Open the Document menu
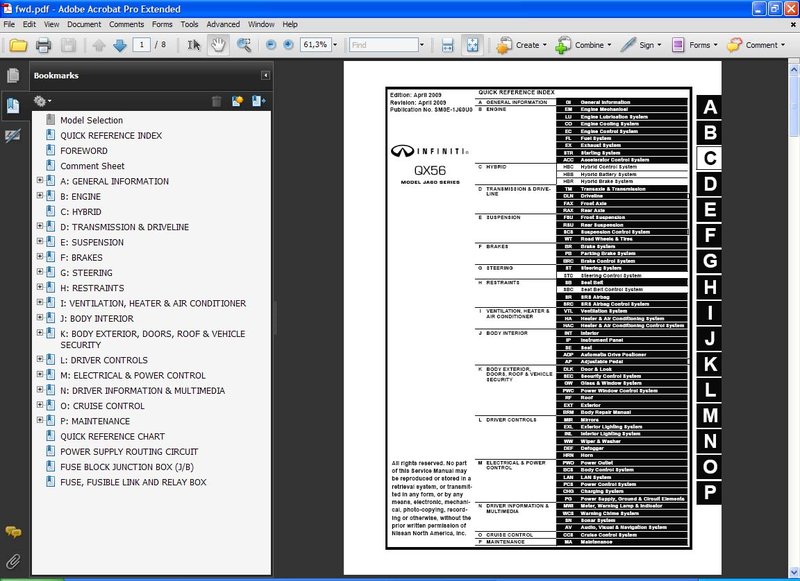This screenshot has height=581, width=800. (84, 23)
